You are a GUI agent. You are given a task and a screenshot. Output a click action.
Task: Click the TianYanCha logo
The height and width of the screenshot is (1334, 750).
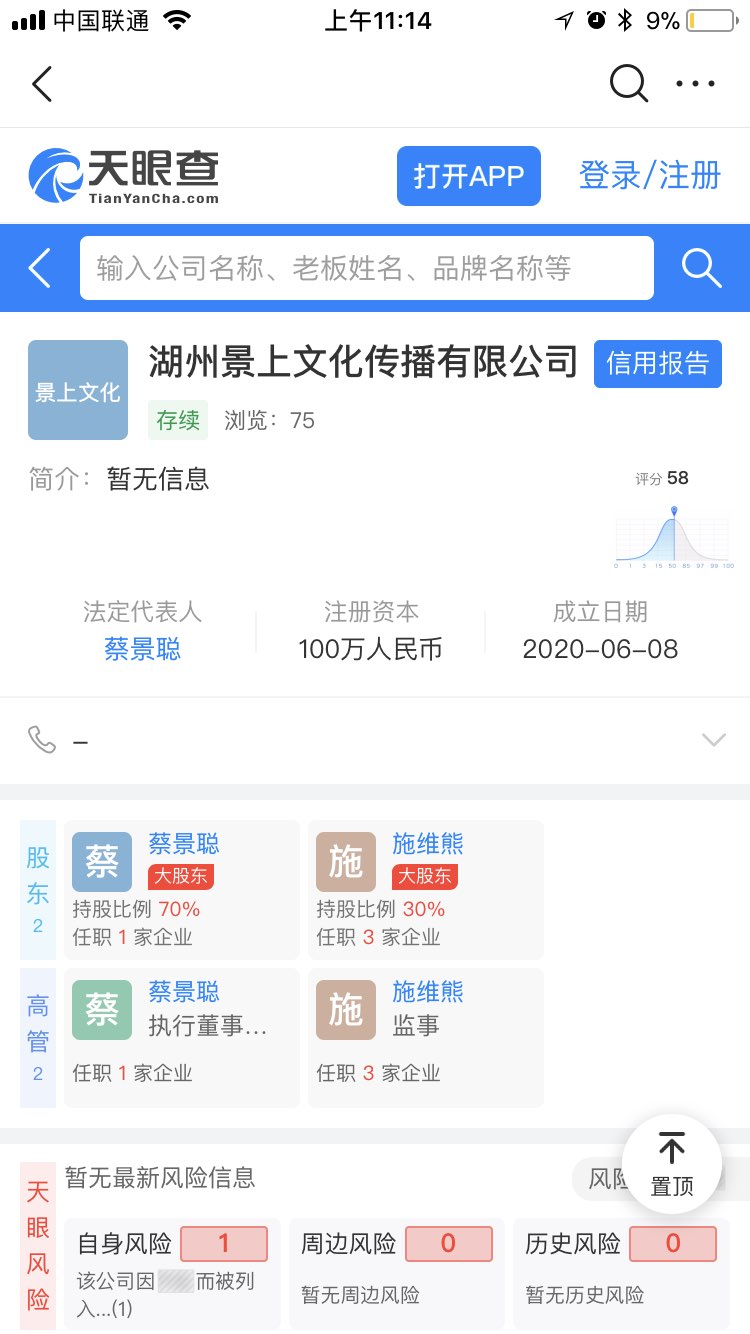123,176
